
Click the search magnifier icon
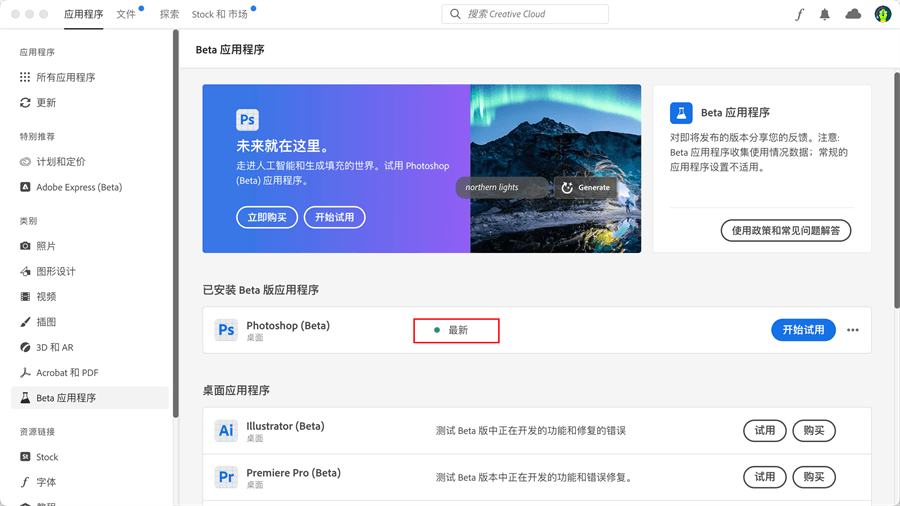[x=455, y=14]
